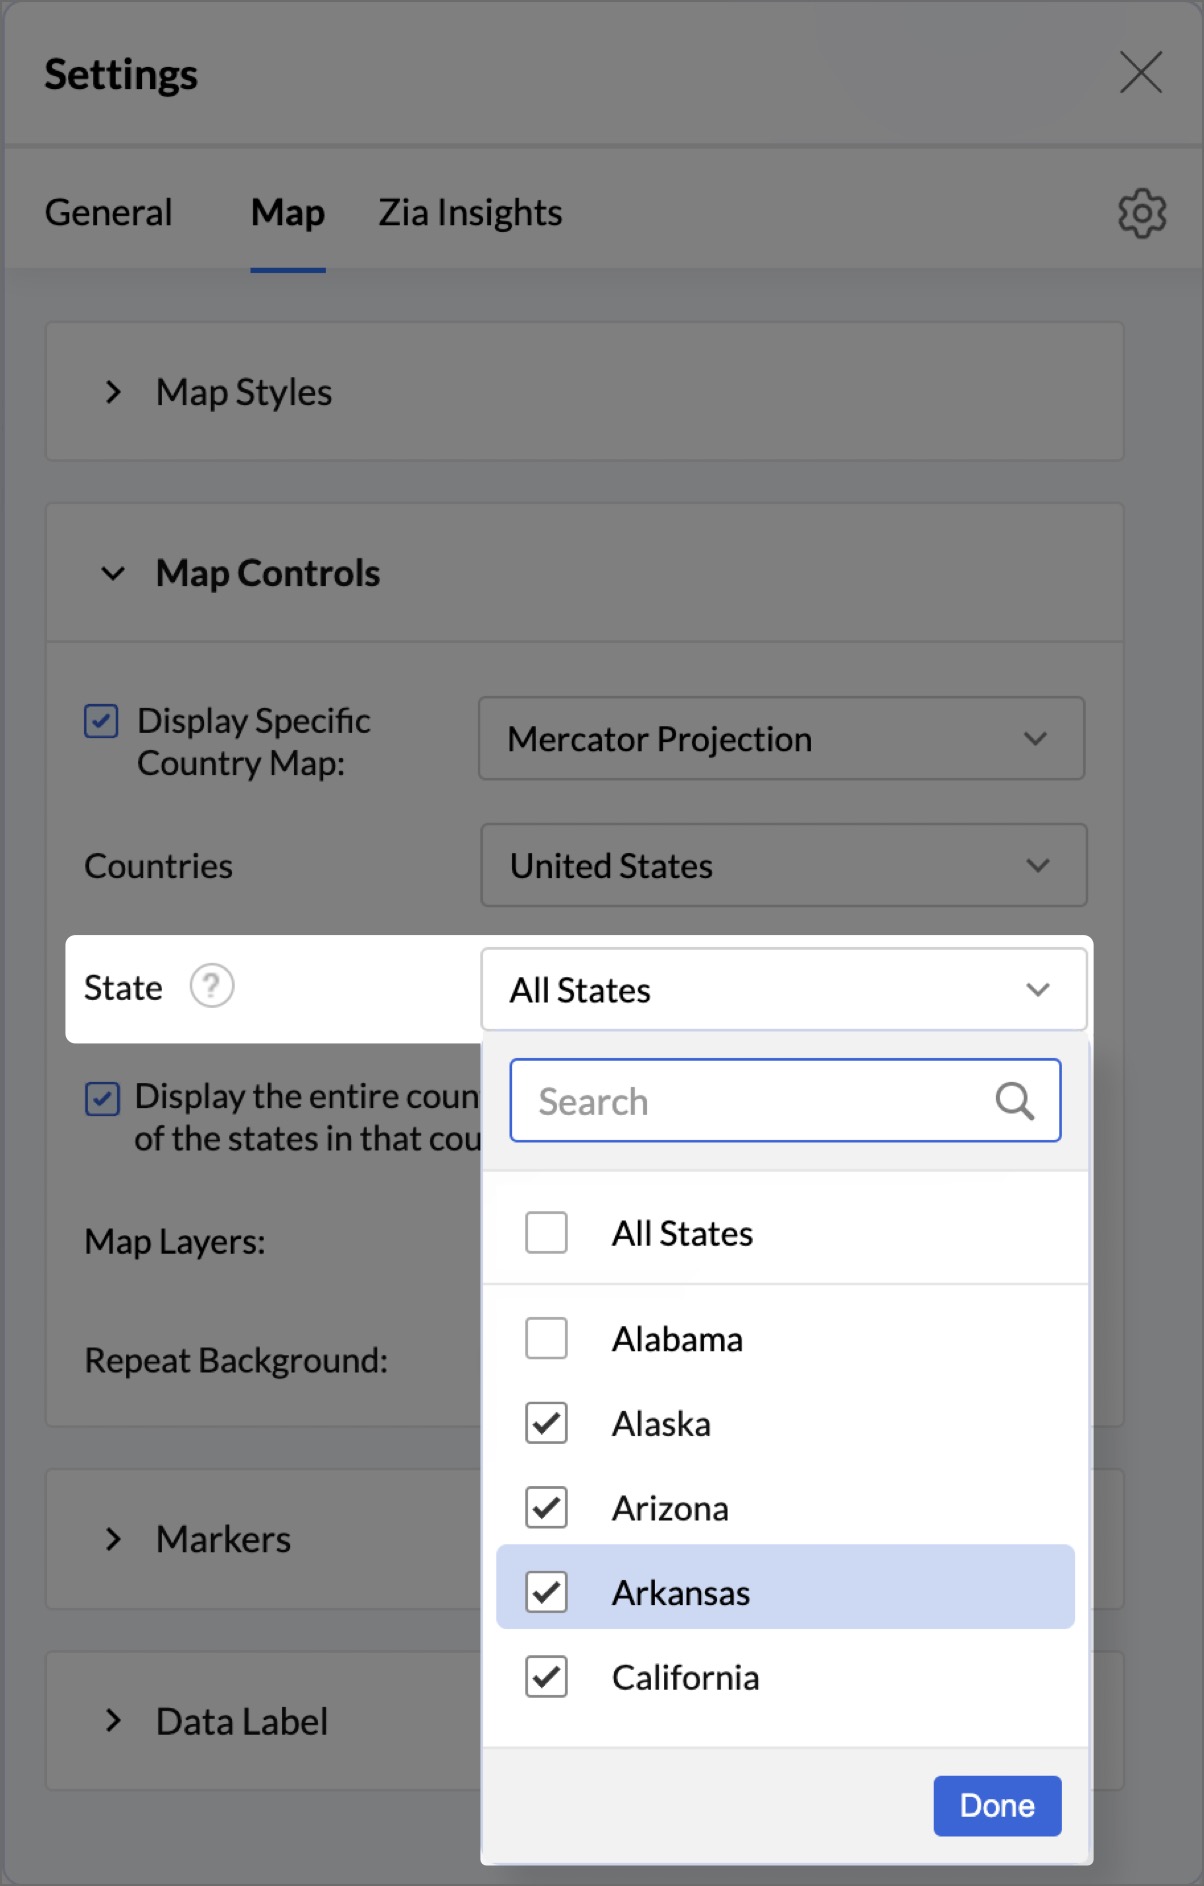The width and height of the screenshot is (1204, 1886).
Task: Check the All States checkbox
Action: (546, 1233)
